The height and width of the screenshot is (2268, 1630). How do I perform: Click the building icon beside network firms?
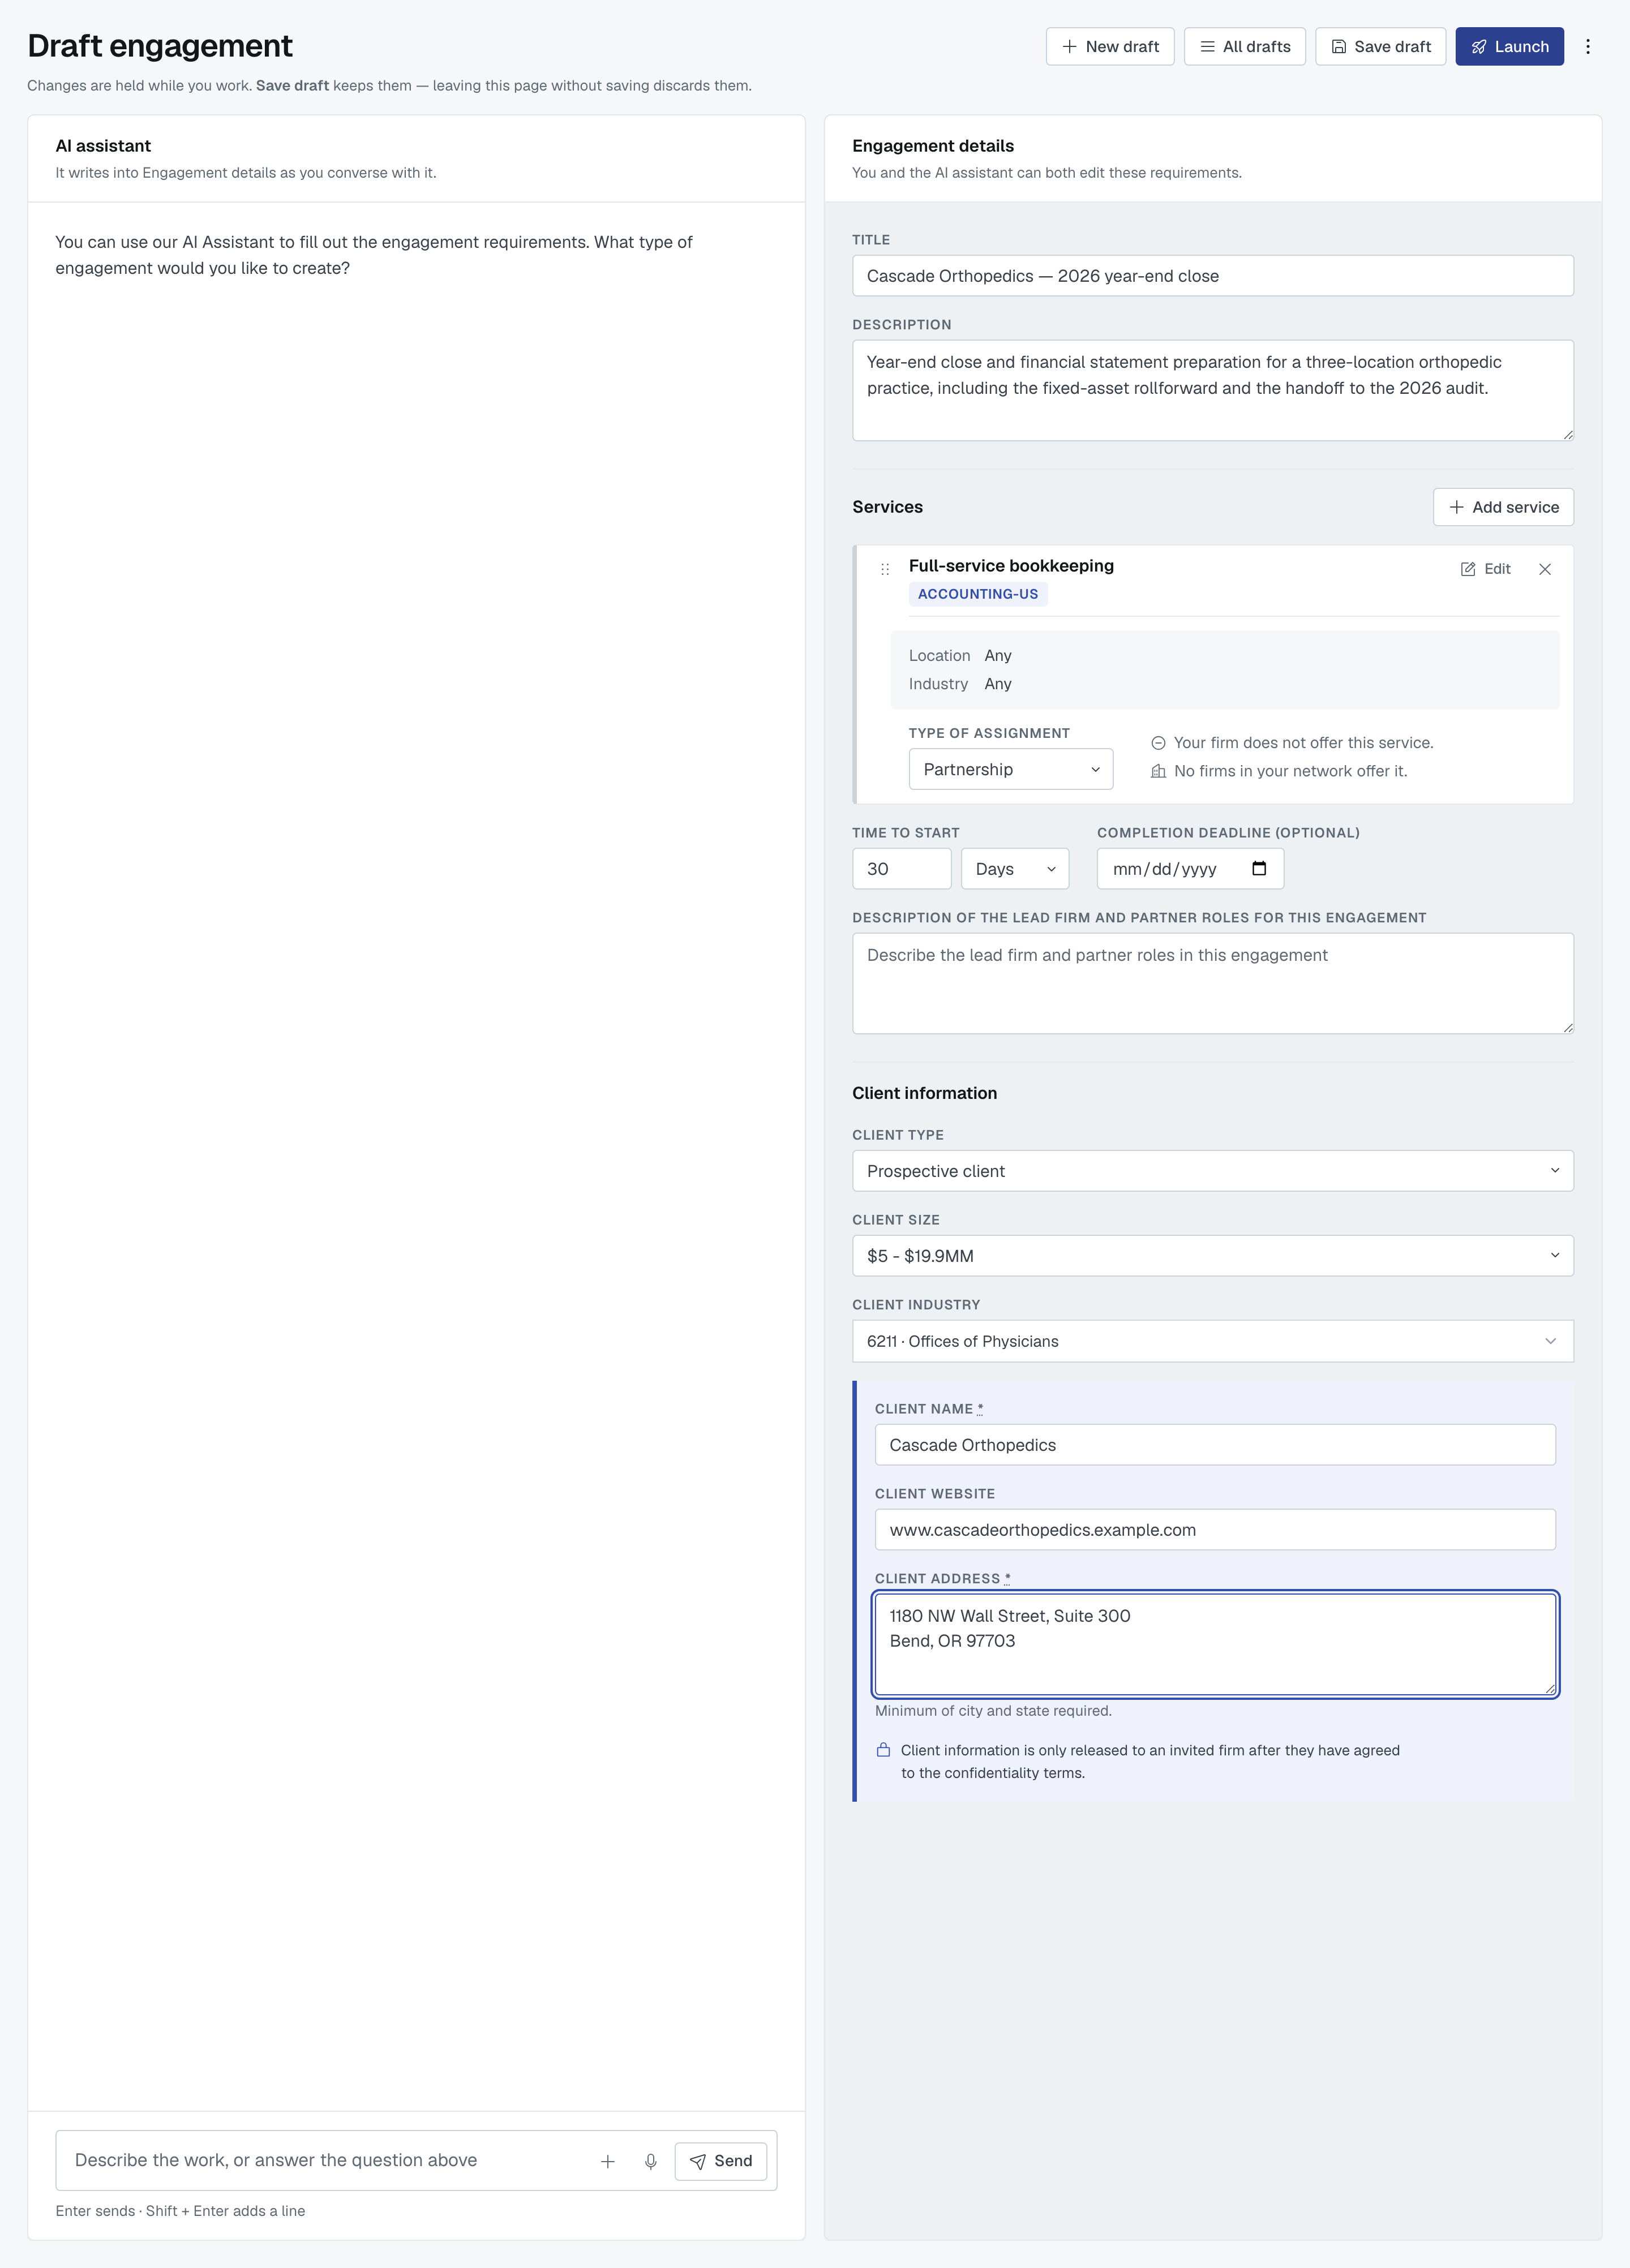point(1158,771)
